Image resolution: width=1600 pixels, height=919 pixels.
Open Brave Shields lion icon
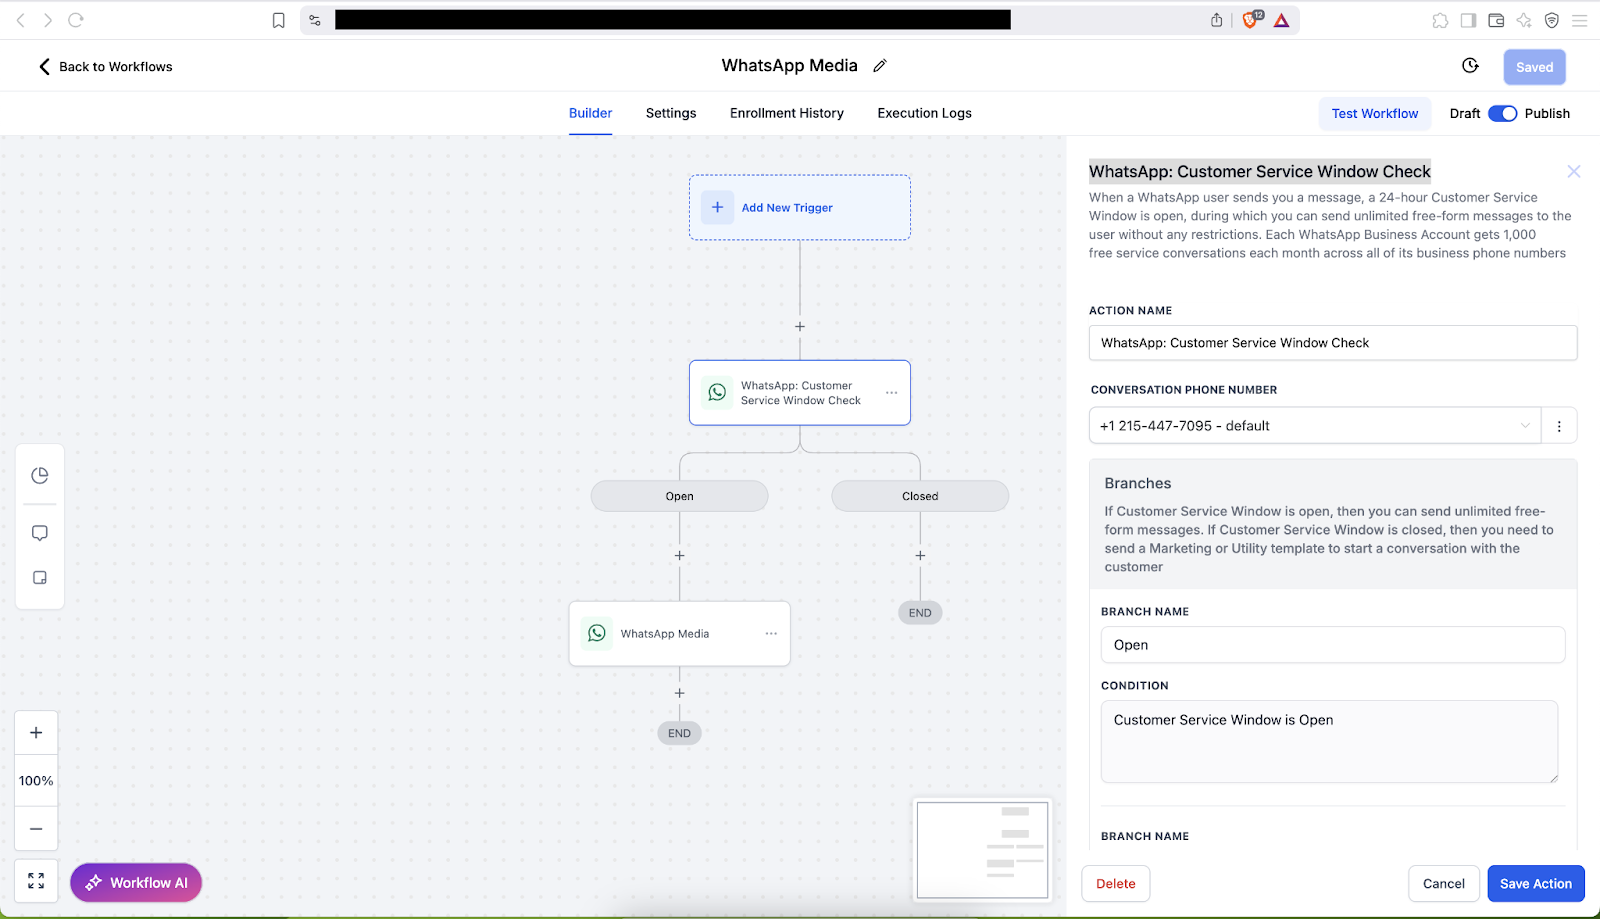pos(1251,20)
